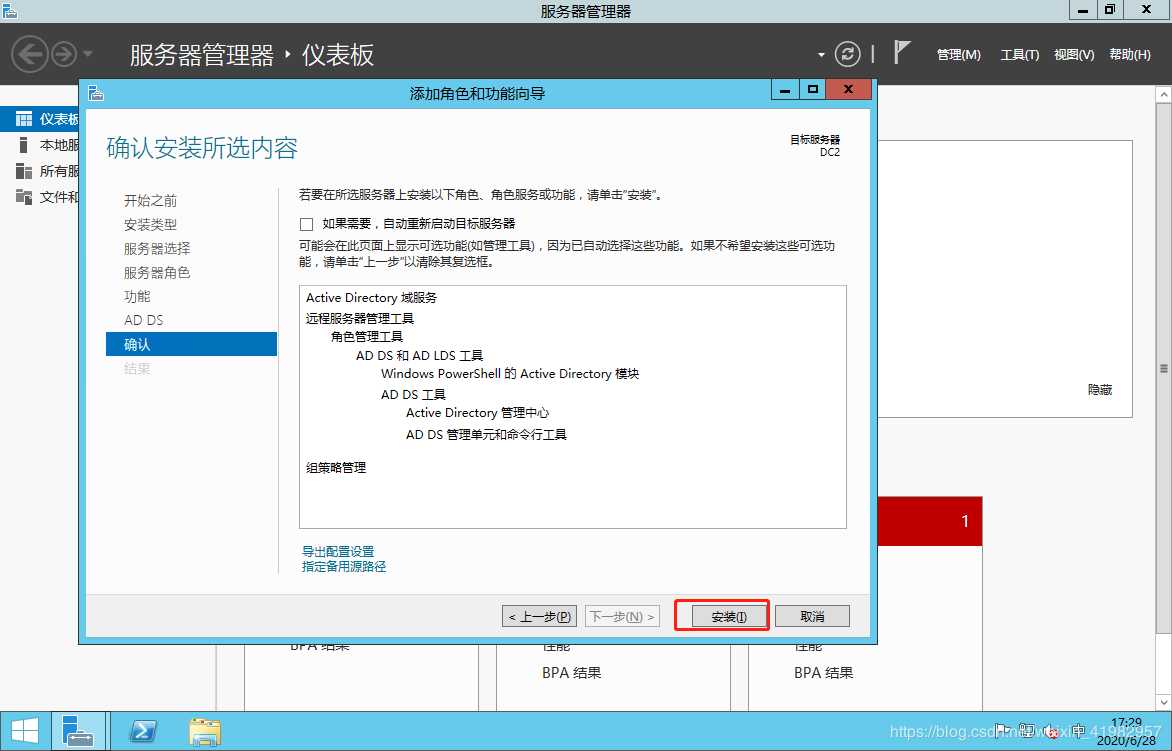Click the red tile showing 1
This screenshot has width=1172, height=751.
930,521
